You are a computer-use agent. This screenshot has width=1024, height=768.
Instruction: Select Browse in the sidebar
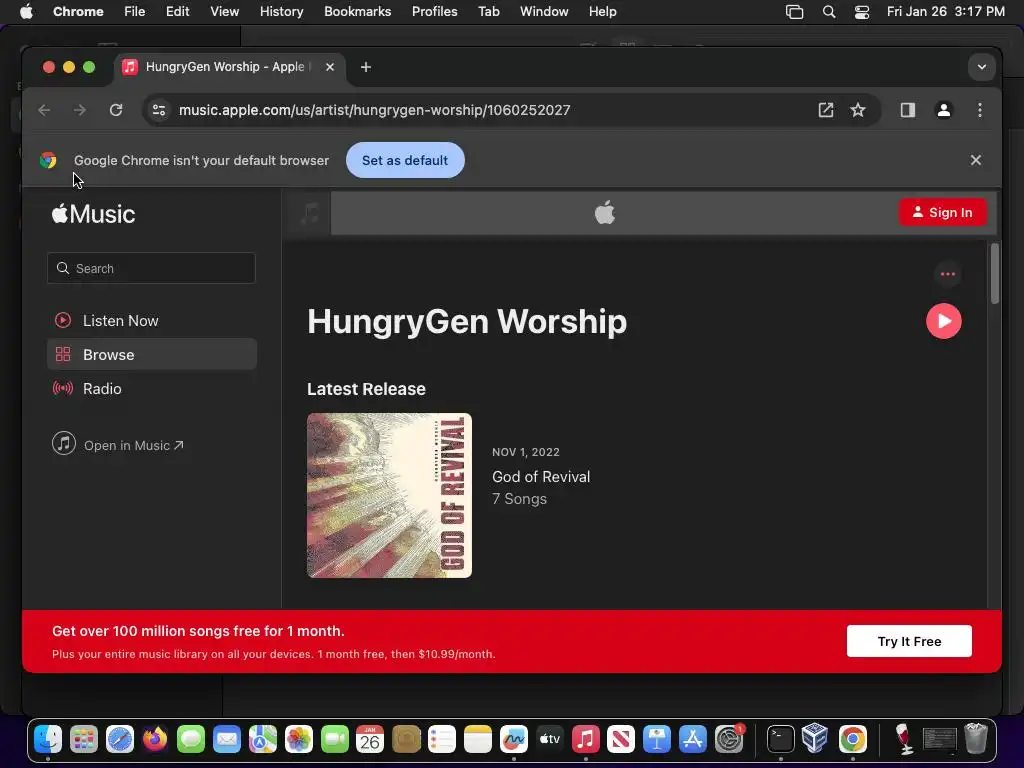[152, 355]
